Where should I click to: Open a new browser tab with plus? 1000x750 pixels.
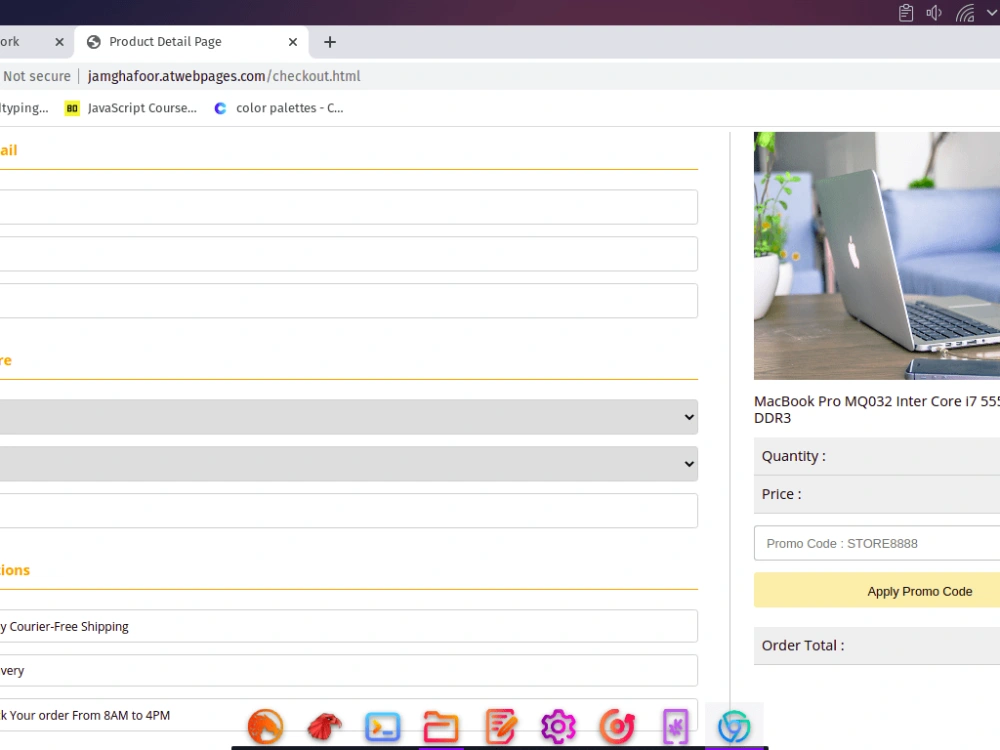(x=330, y=42)
